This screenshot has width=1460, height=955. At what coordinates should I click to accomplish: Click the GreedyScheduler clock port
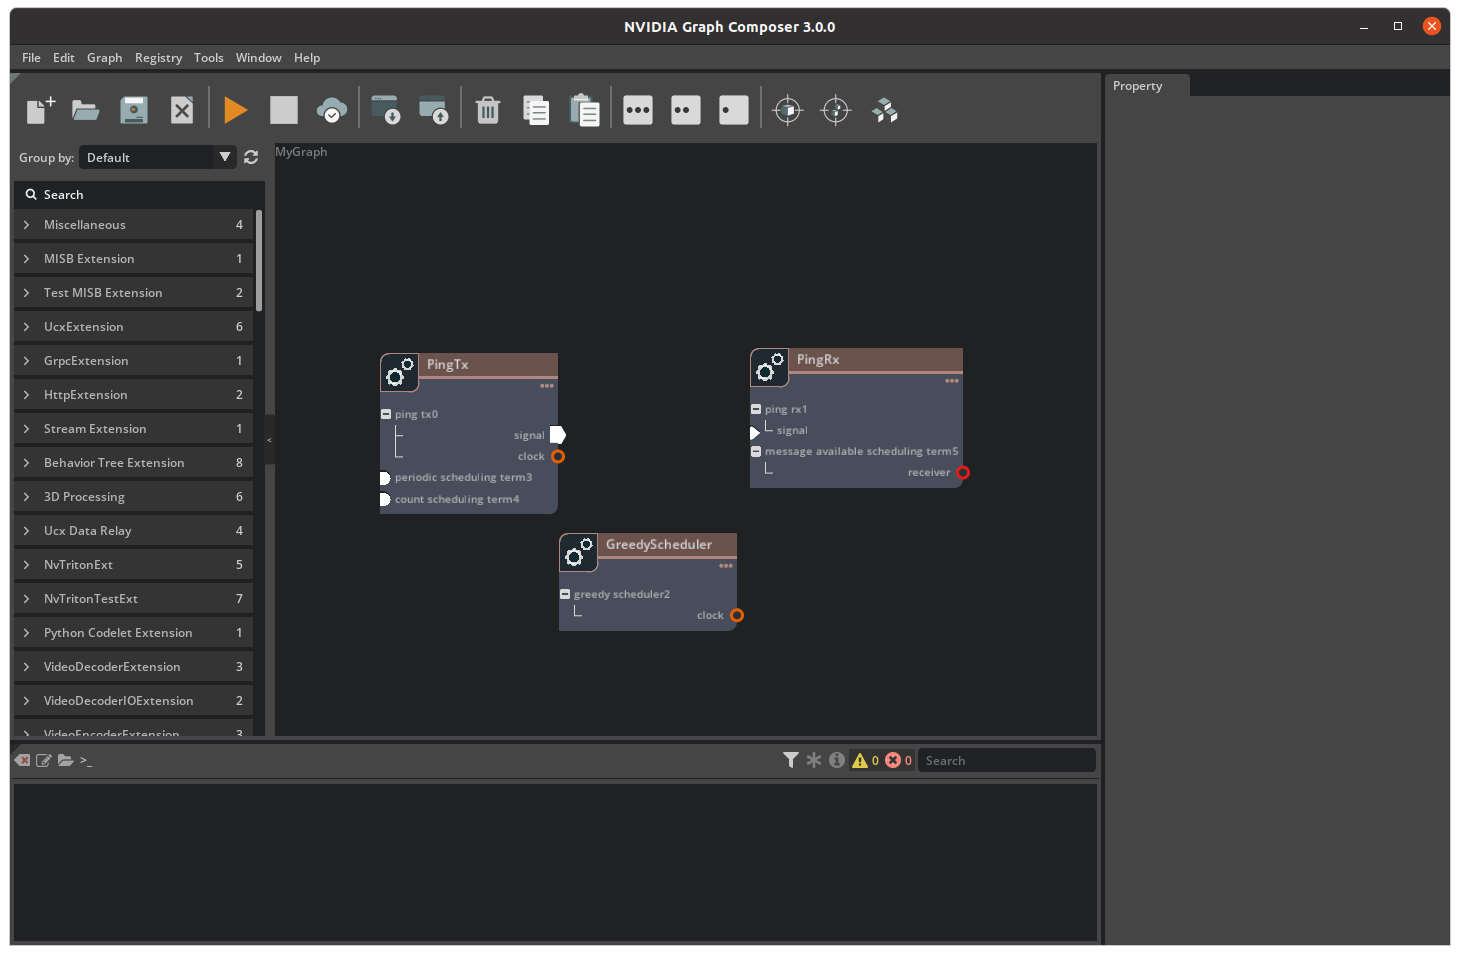point(737,616)
